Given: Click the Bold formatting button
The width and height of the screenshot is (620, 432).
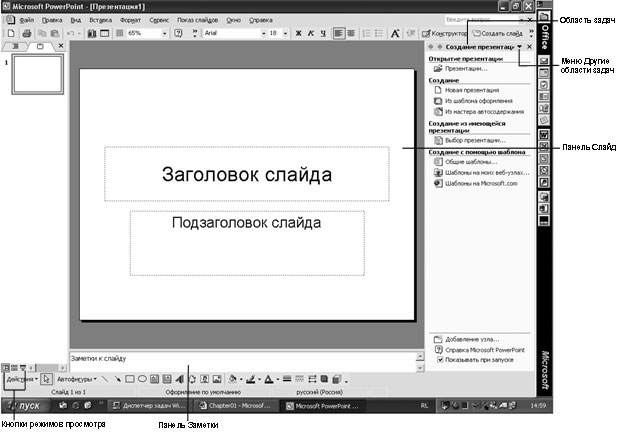Looking at the screenshot, I should coord(299,33).
